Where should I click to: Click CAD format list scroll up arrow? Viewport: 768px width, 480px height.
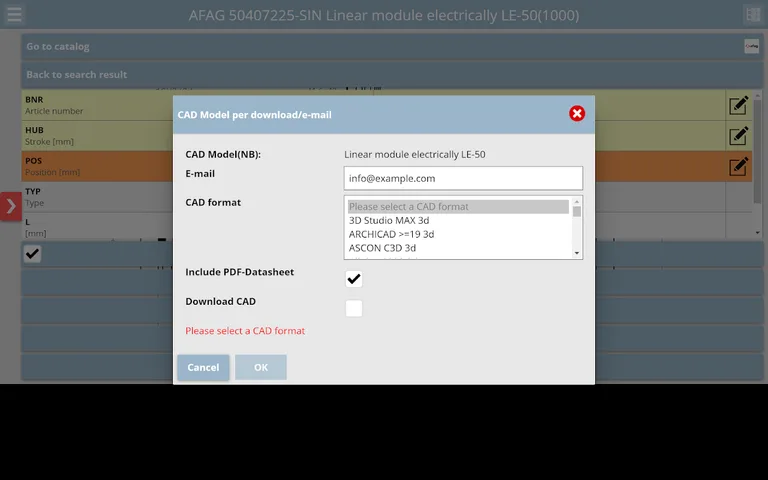576,201
